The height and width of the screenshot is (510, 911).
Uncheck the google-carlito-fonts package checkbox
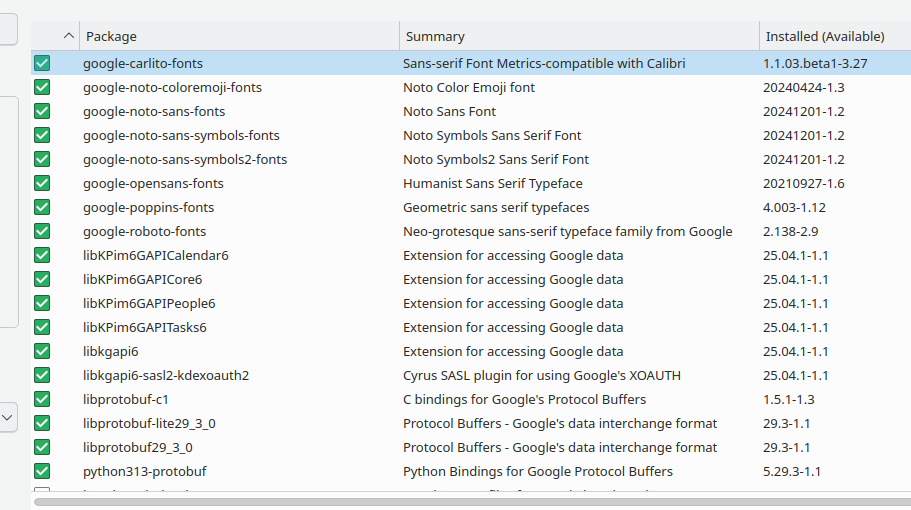tap(42, 63)
